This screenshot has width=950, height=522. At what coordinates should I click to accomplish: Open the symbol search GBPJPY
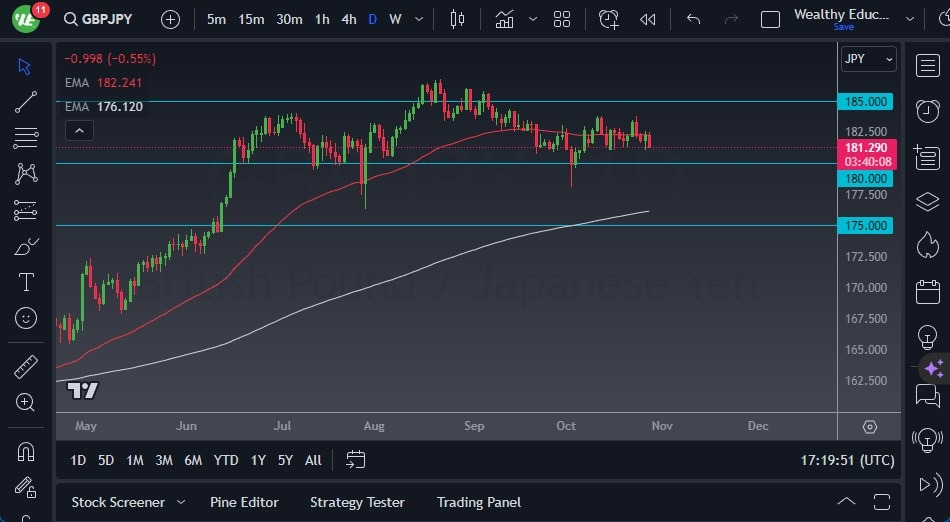point(98,19)
